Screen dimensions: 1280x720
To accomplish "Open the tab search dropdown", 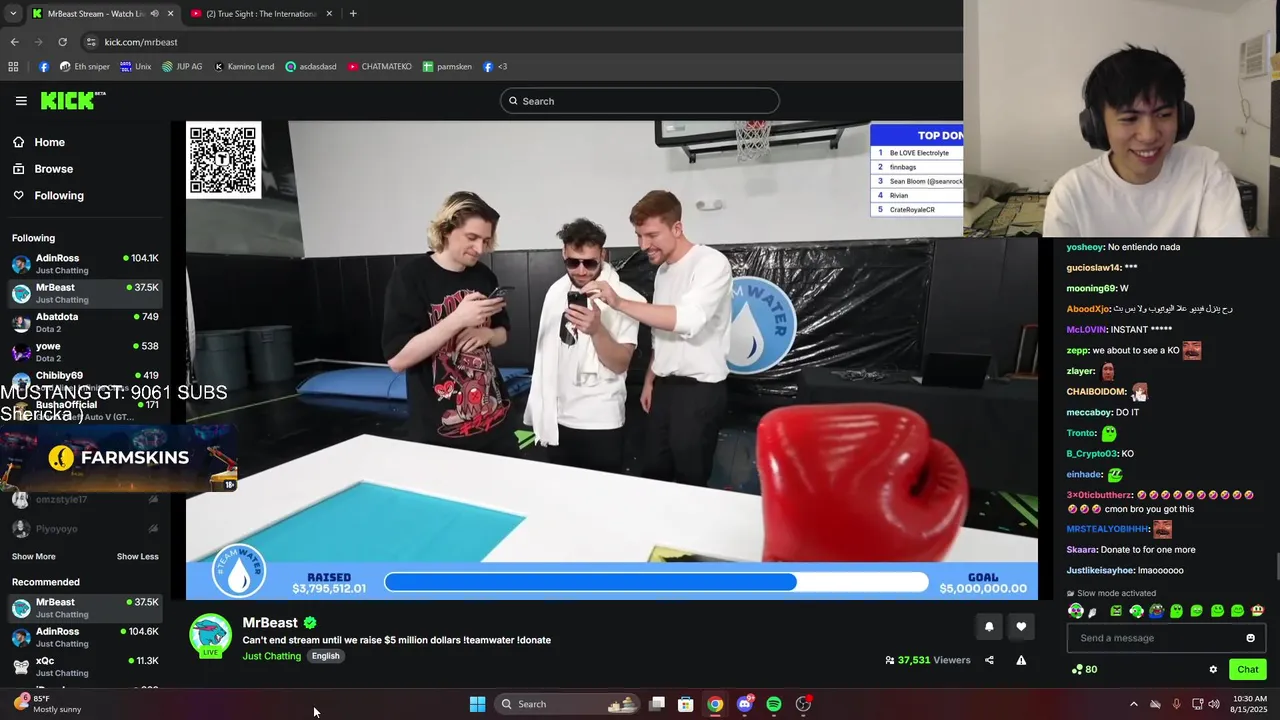I will click(12, 14).
